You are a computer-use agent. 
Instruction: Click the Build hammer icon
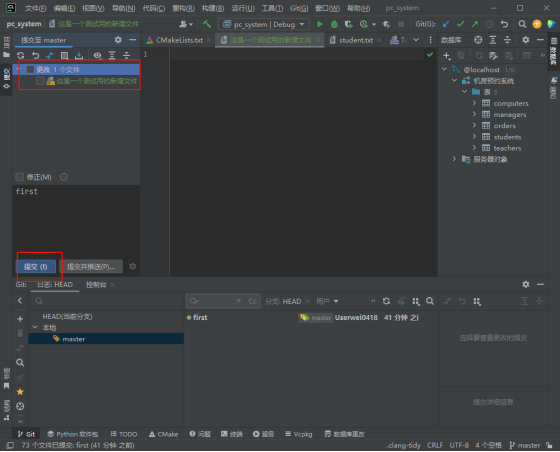(207, 24)
